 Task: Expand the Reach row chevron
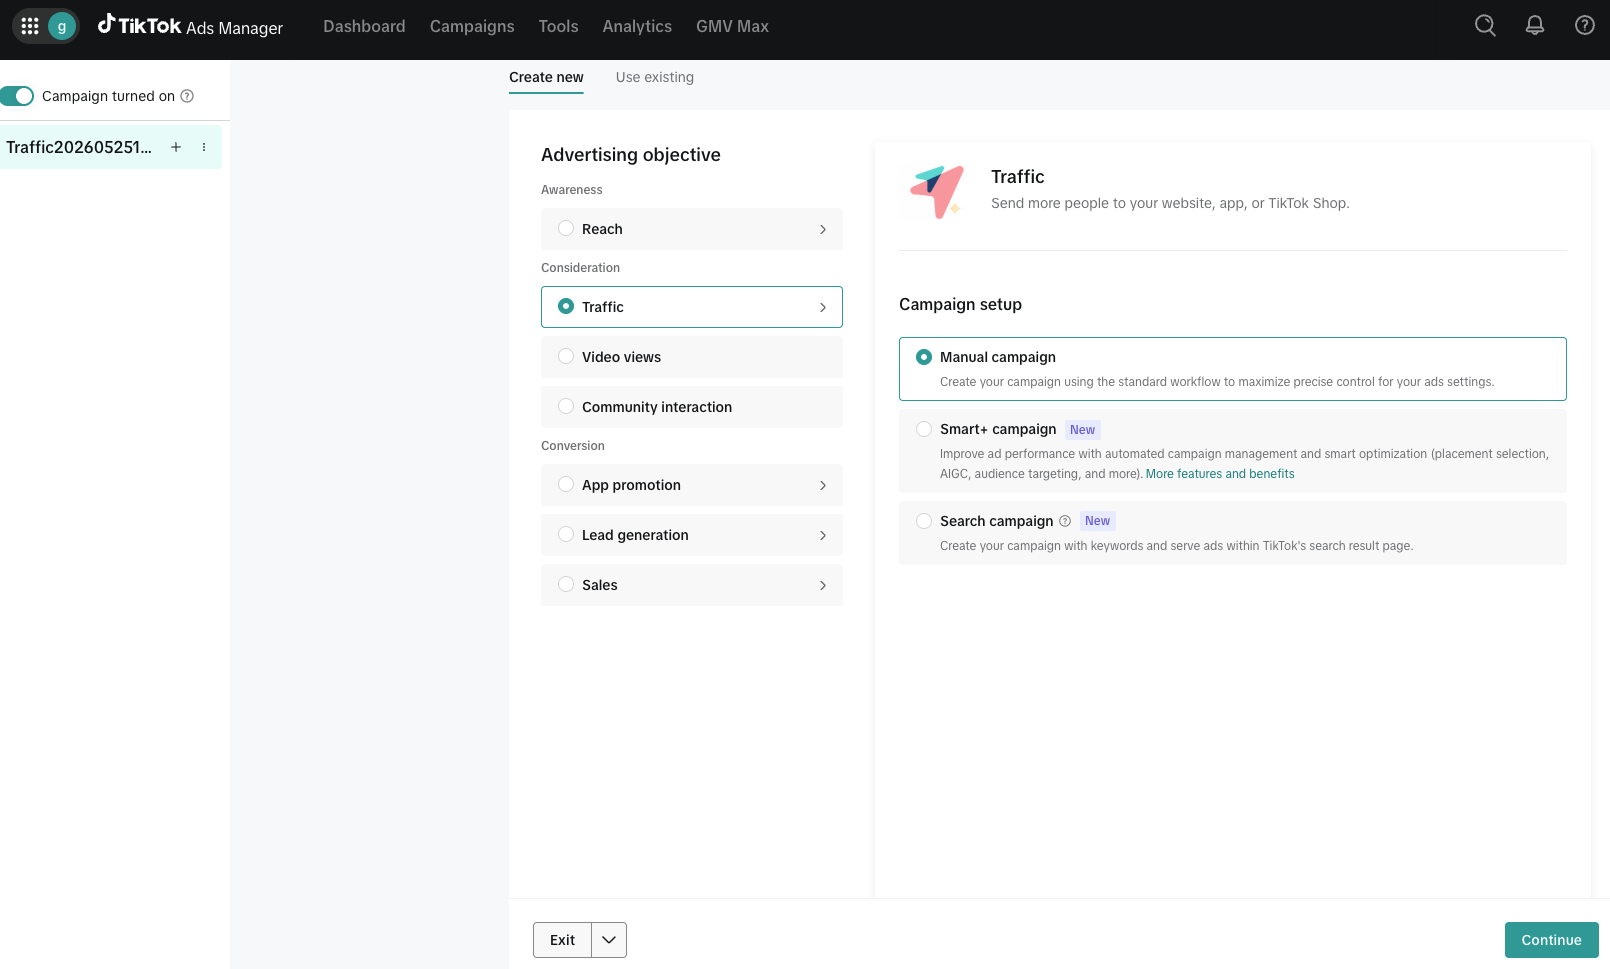[x=823, y=229]
